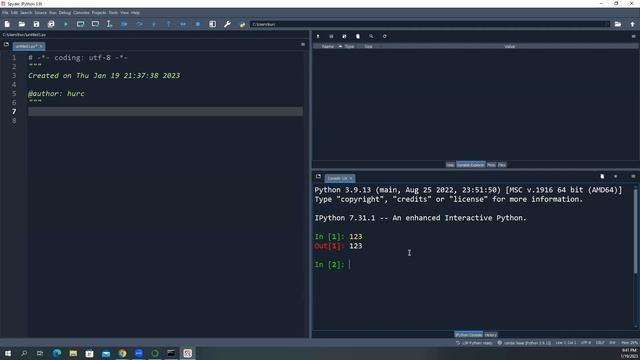Screen dimensions: 640x360
Task: Open the Projects menu
Action: click(99, 13)
